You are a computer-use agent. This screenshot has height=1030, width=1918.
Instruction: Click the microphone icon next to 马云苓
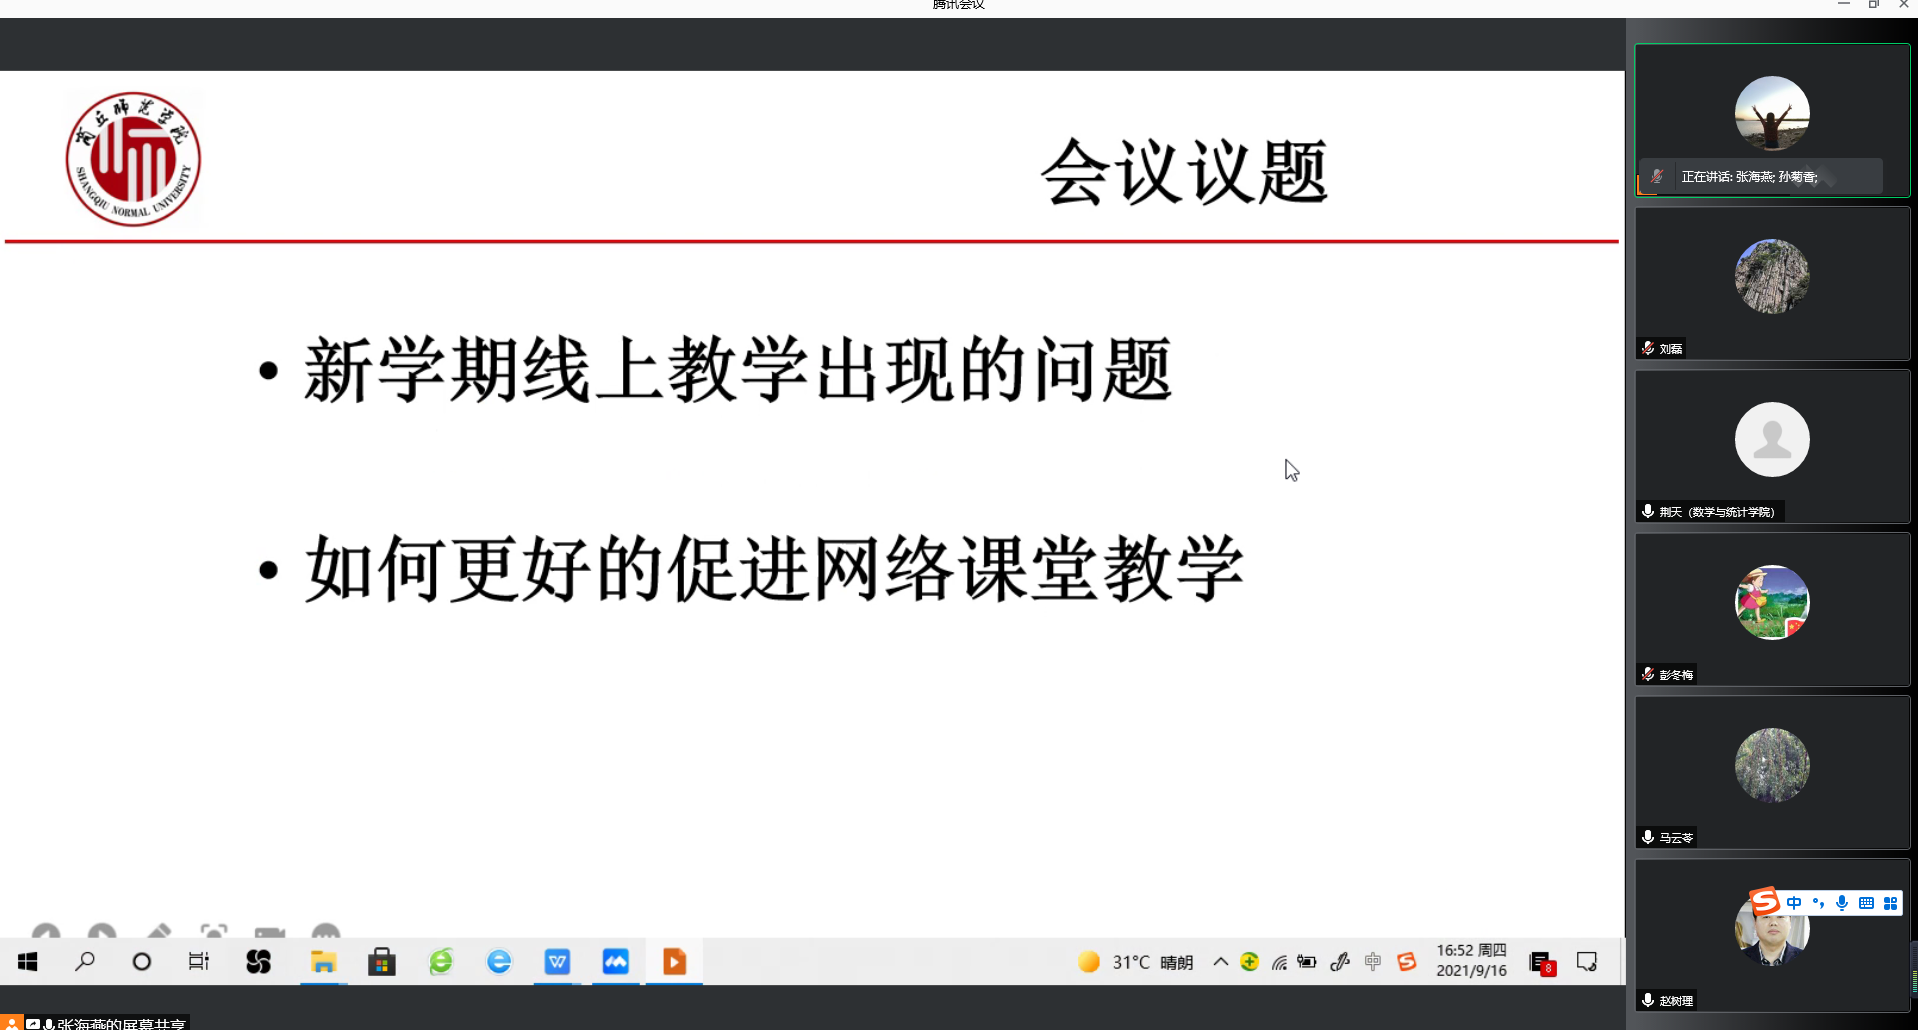tap(1648, 837)
